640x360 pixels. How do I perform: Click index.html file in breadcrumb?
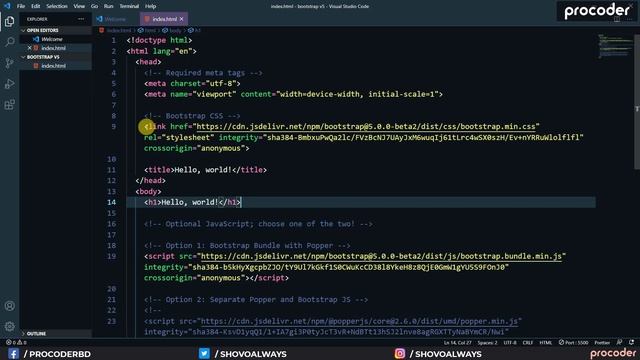point(116,30)
